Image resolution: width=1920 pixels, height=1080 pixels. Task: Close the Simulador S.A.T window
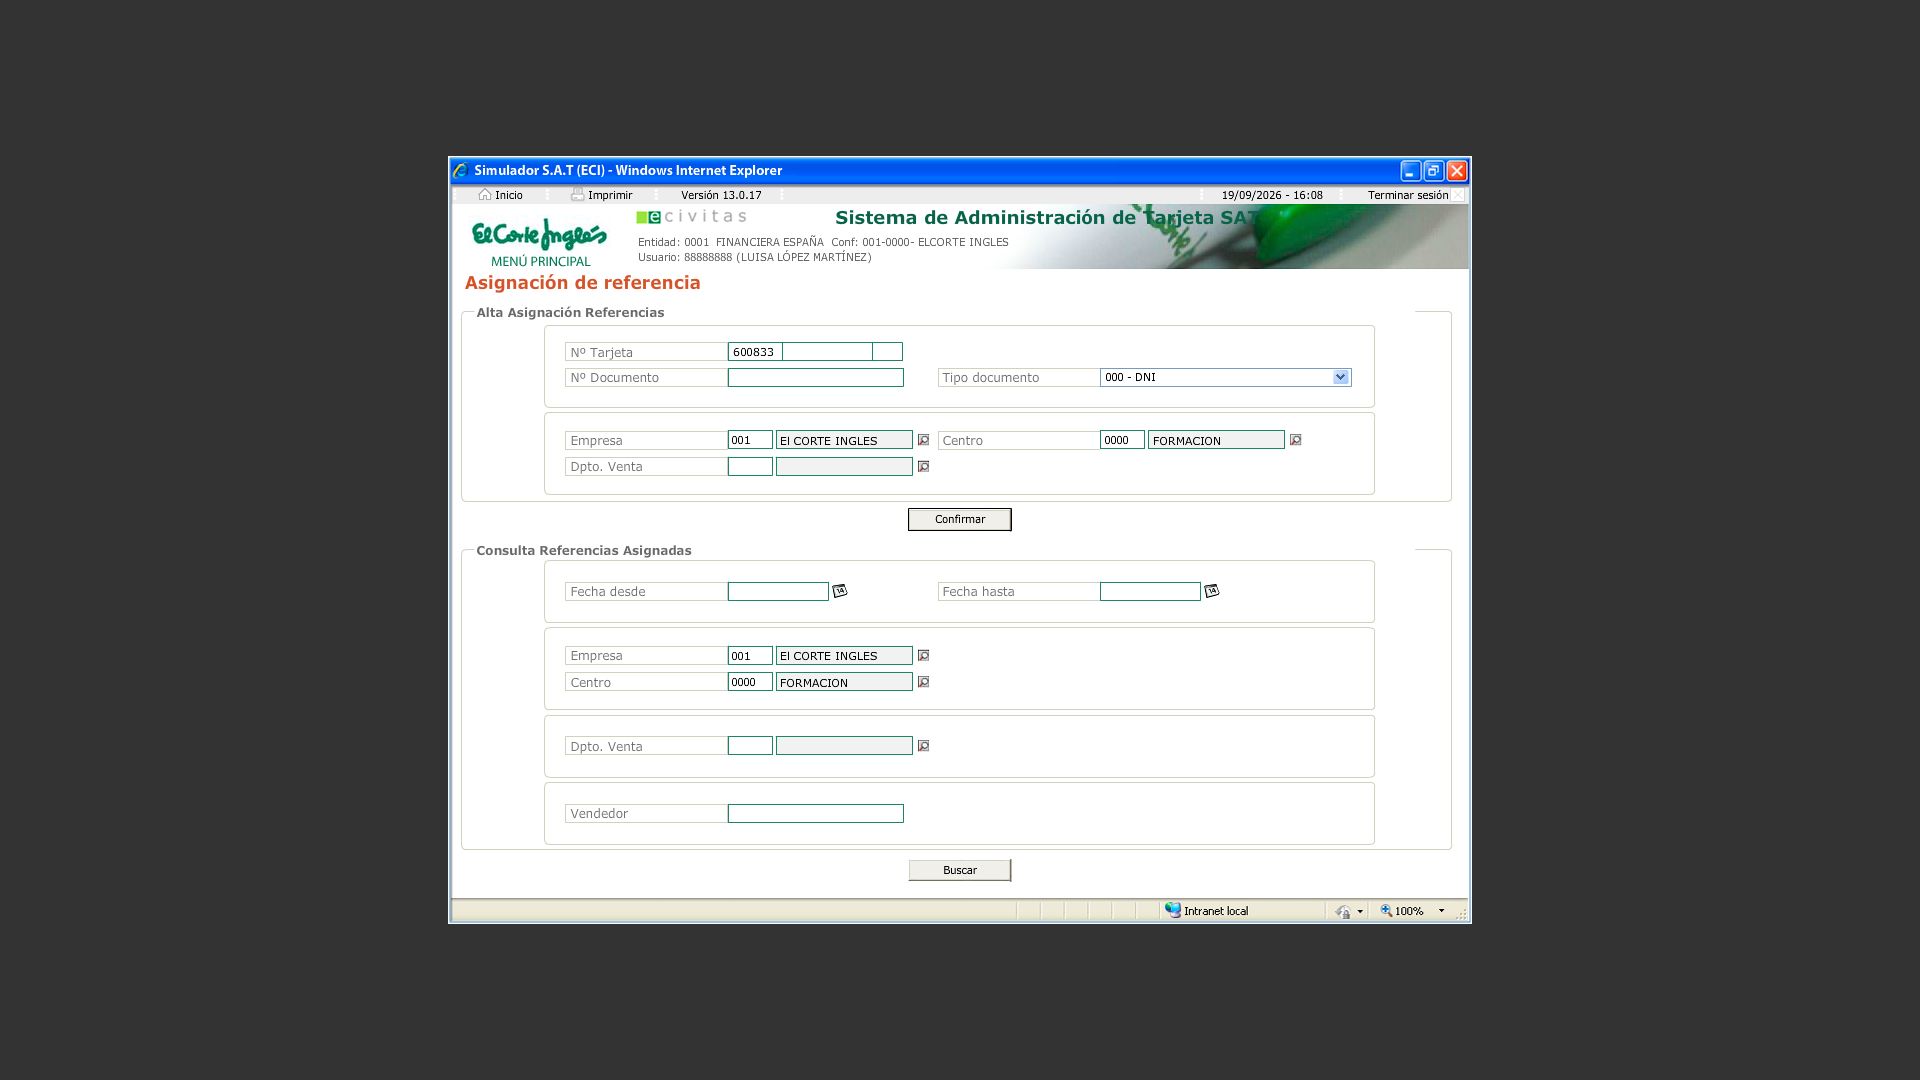pos(1457,171)
